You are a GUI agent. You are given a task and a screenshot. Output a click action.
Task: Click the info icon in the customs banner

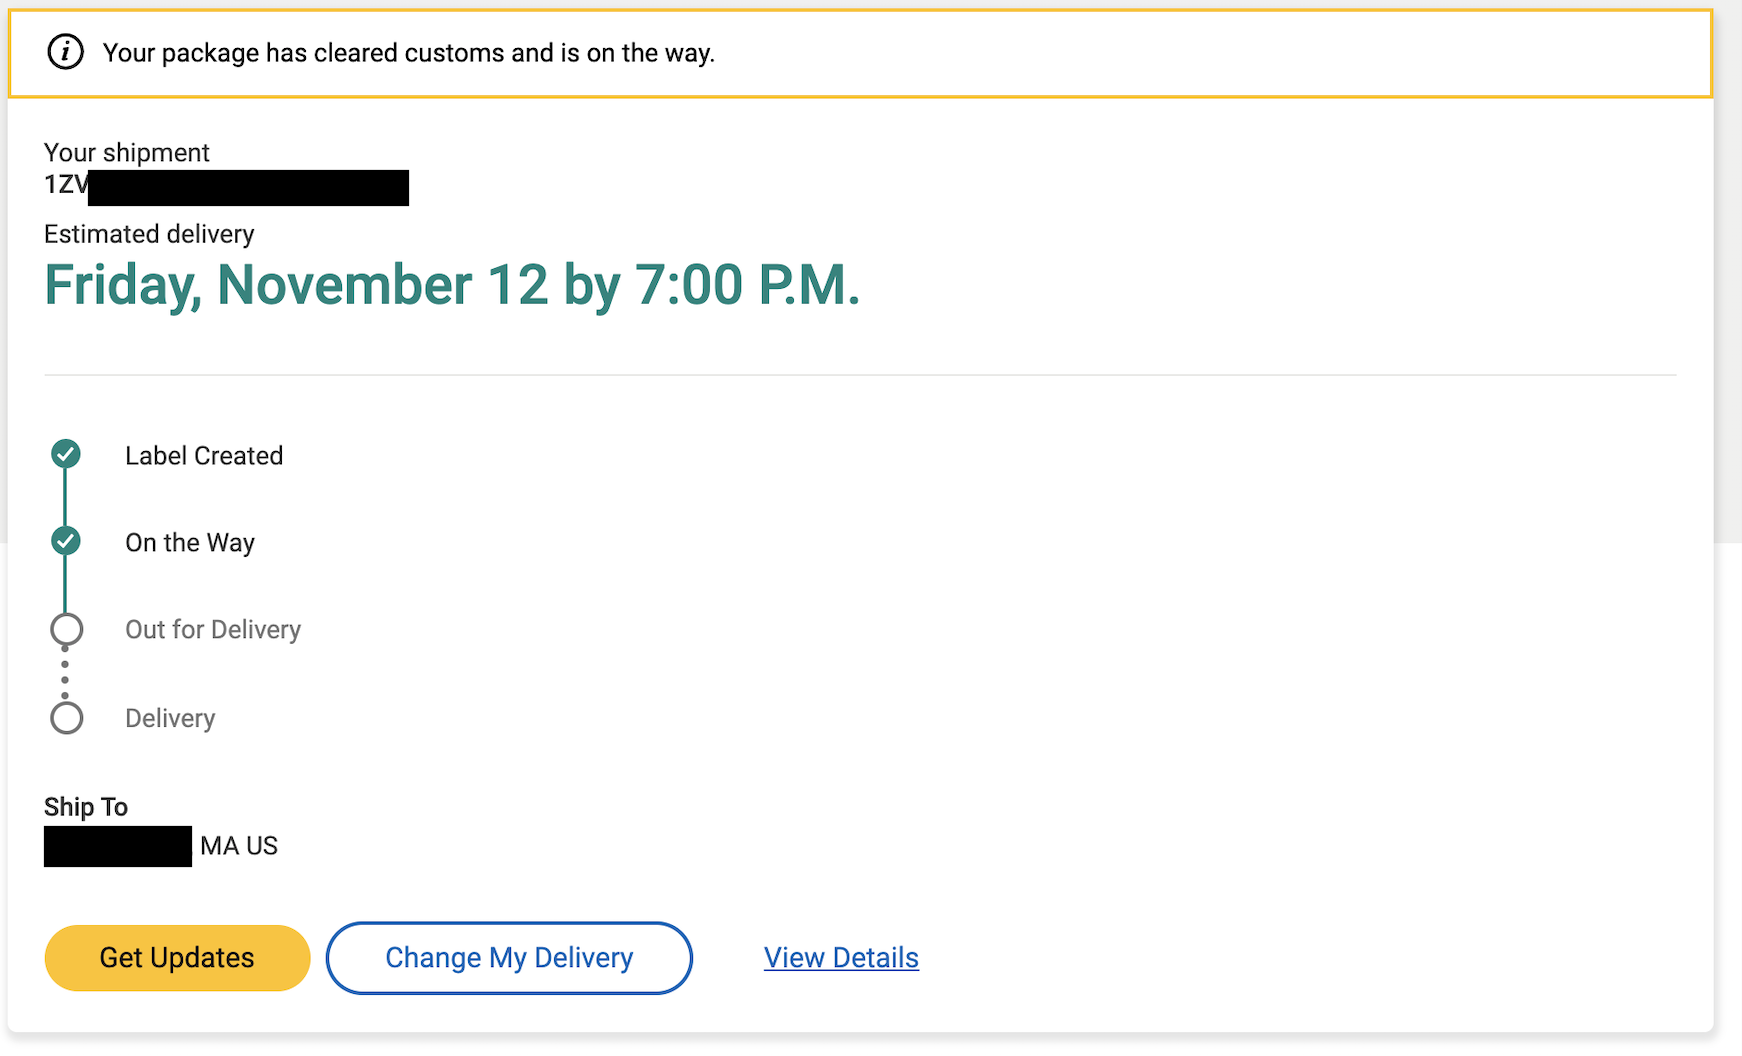point(66,52)
